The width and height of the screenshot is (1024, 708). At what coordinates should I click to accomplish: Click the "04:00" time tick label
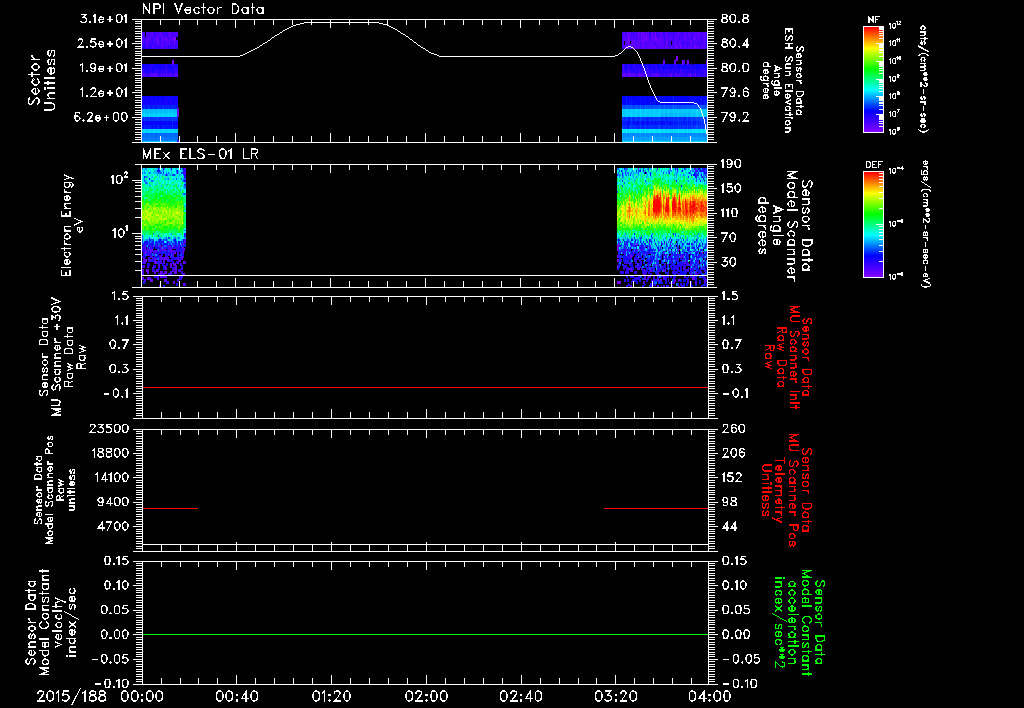(x=710, y=696)
